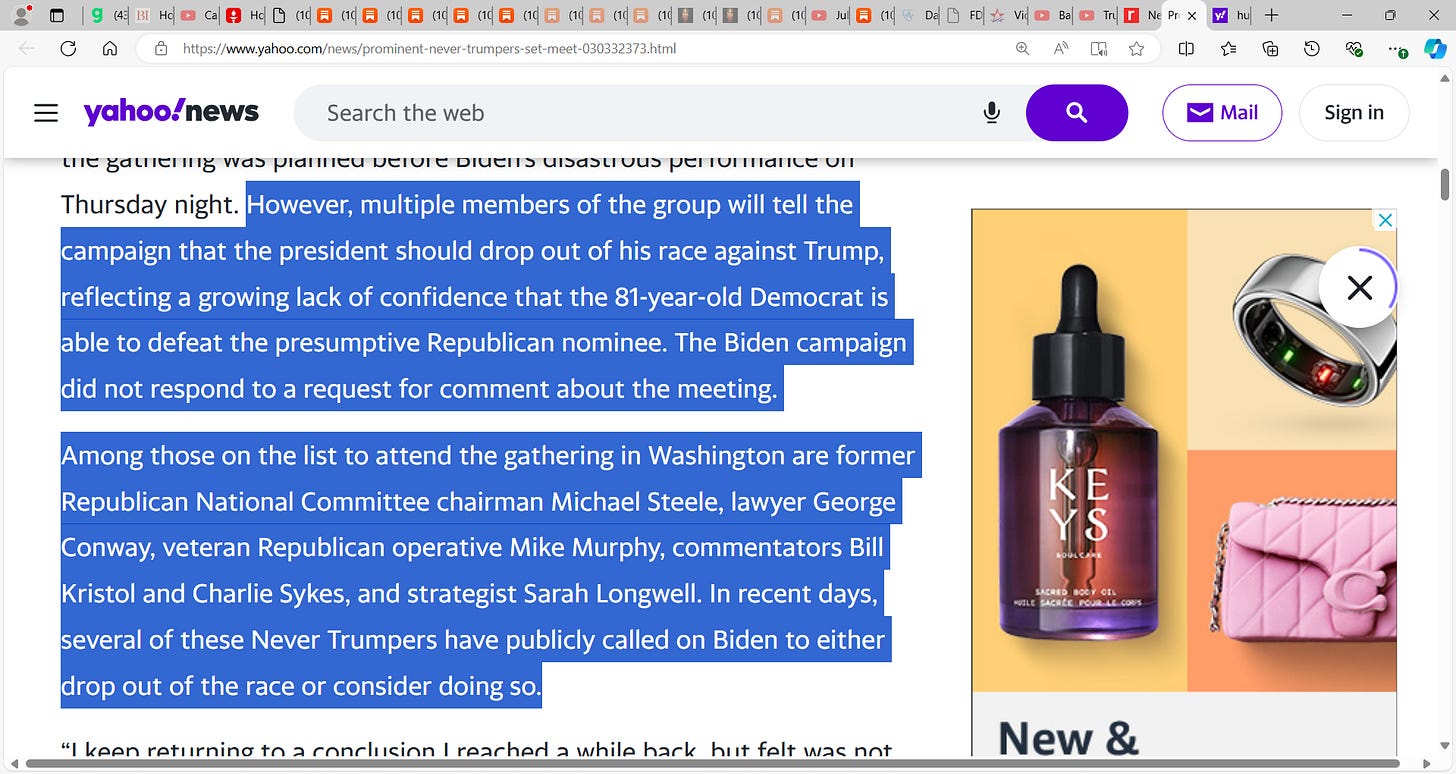Switch to the red microphone Ho tab
Screen dimensions: 1456x774
click(244, 16)
